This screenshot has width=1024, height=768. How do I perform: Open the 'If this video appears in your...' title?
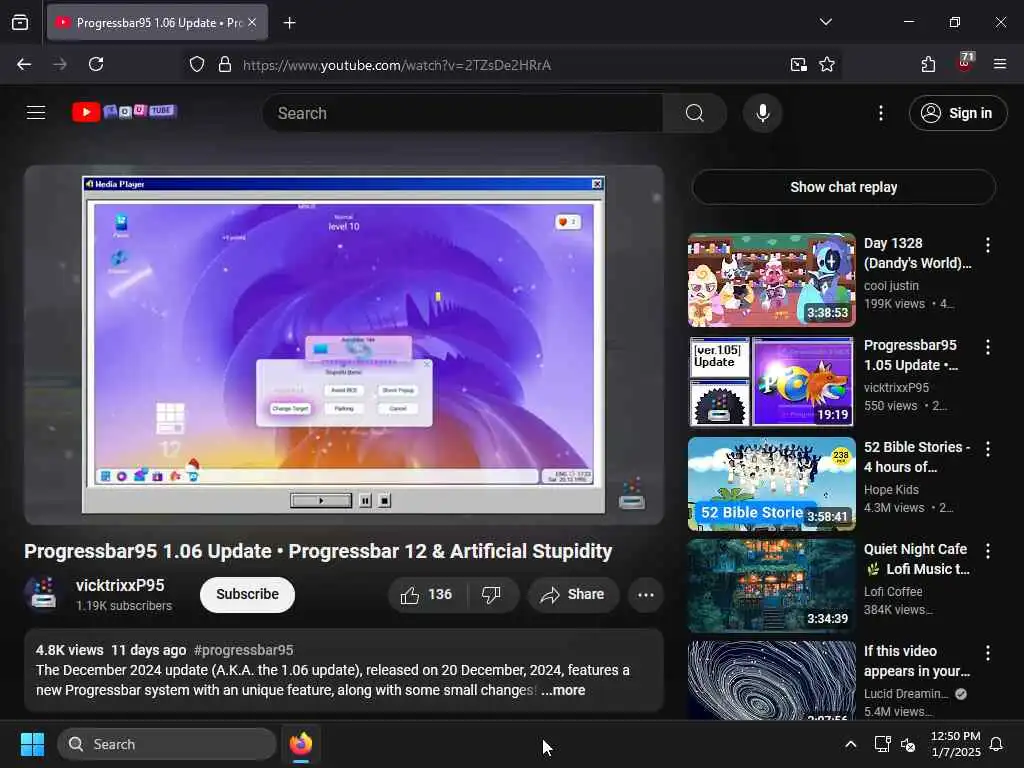point(917,661)
